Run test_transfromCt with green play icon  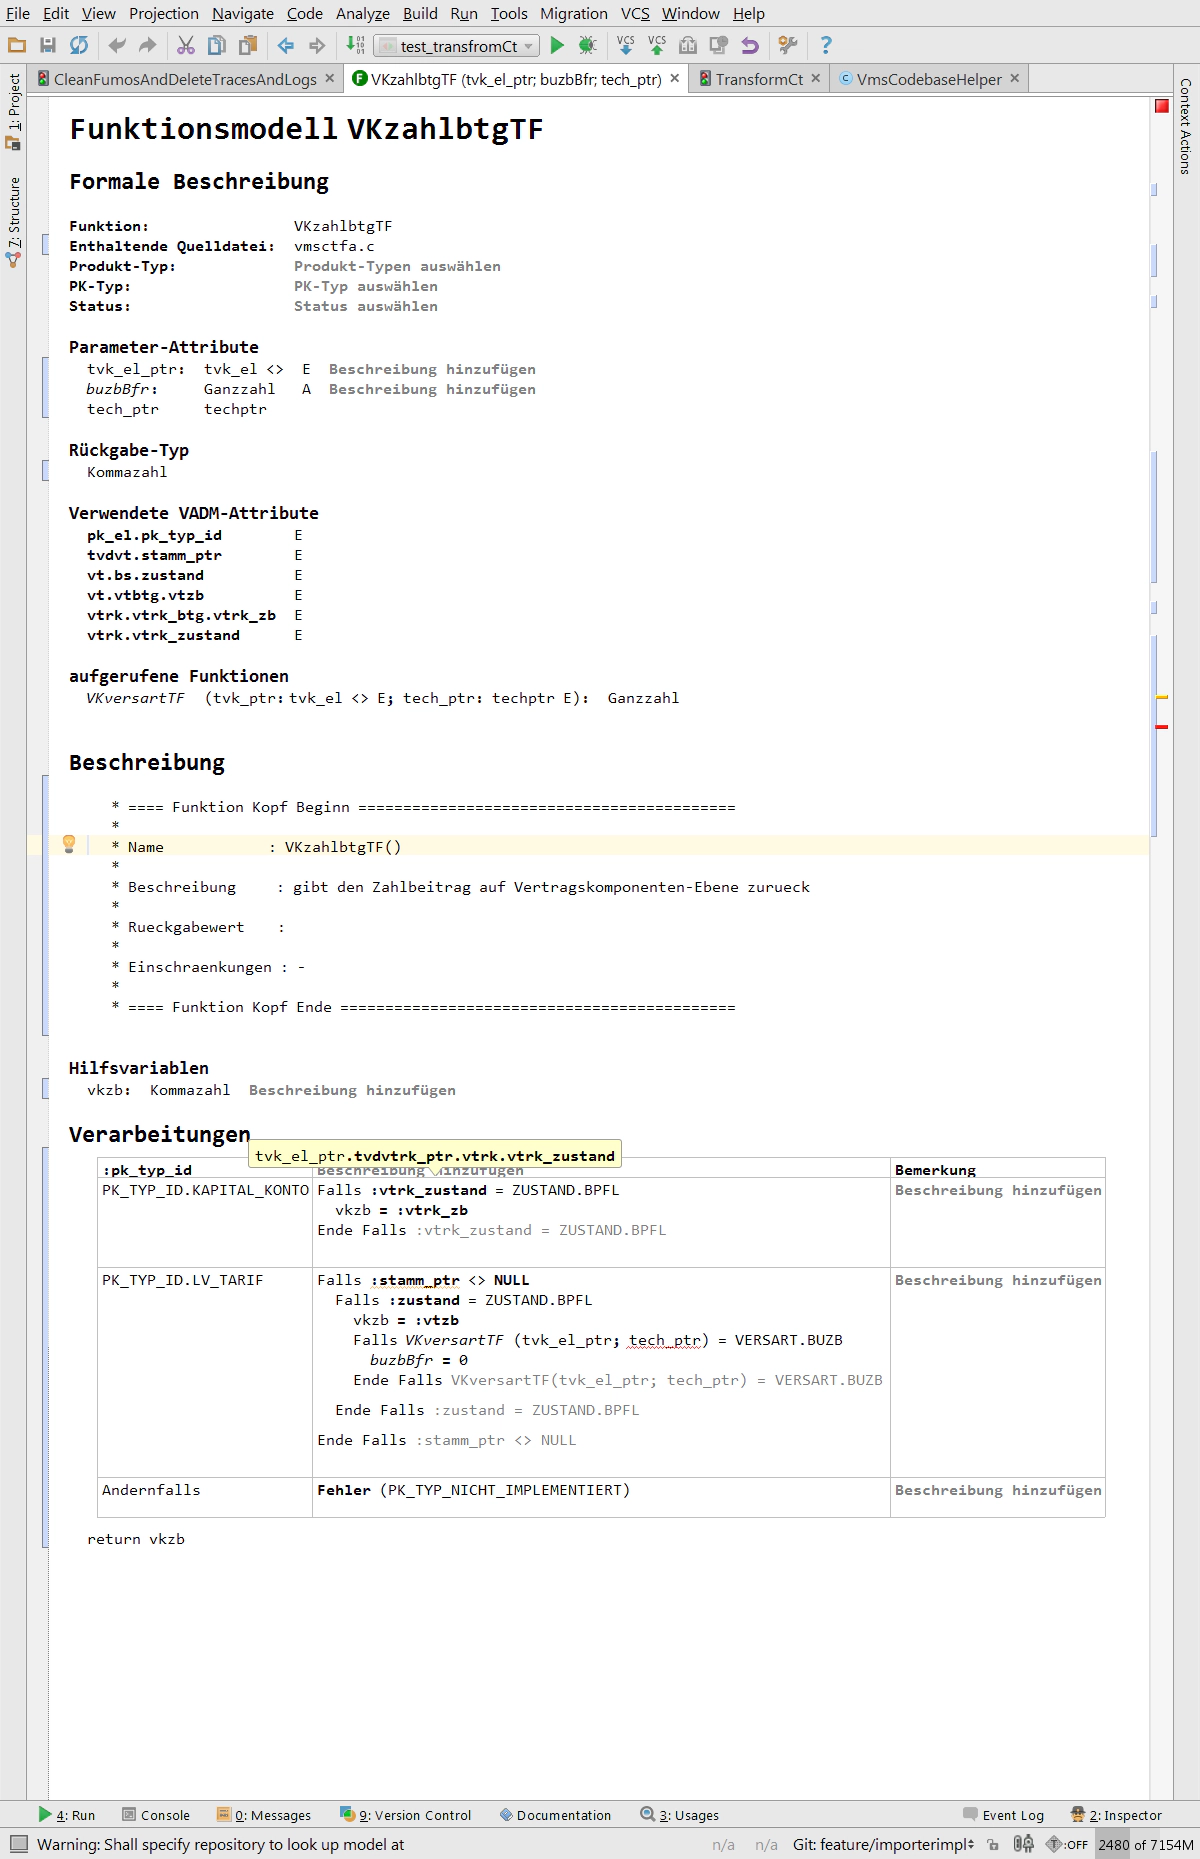pos(557,45)
